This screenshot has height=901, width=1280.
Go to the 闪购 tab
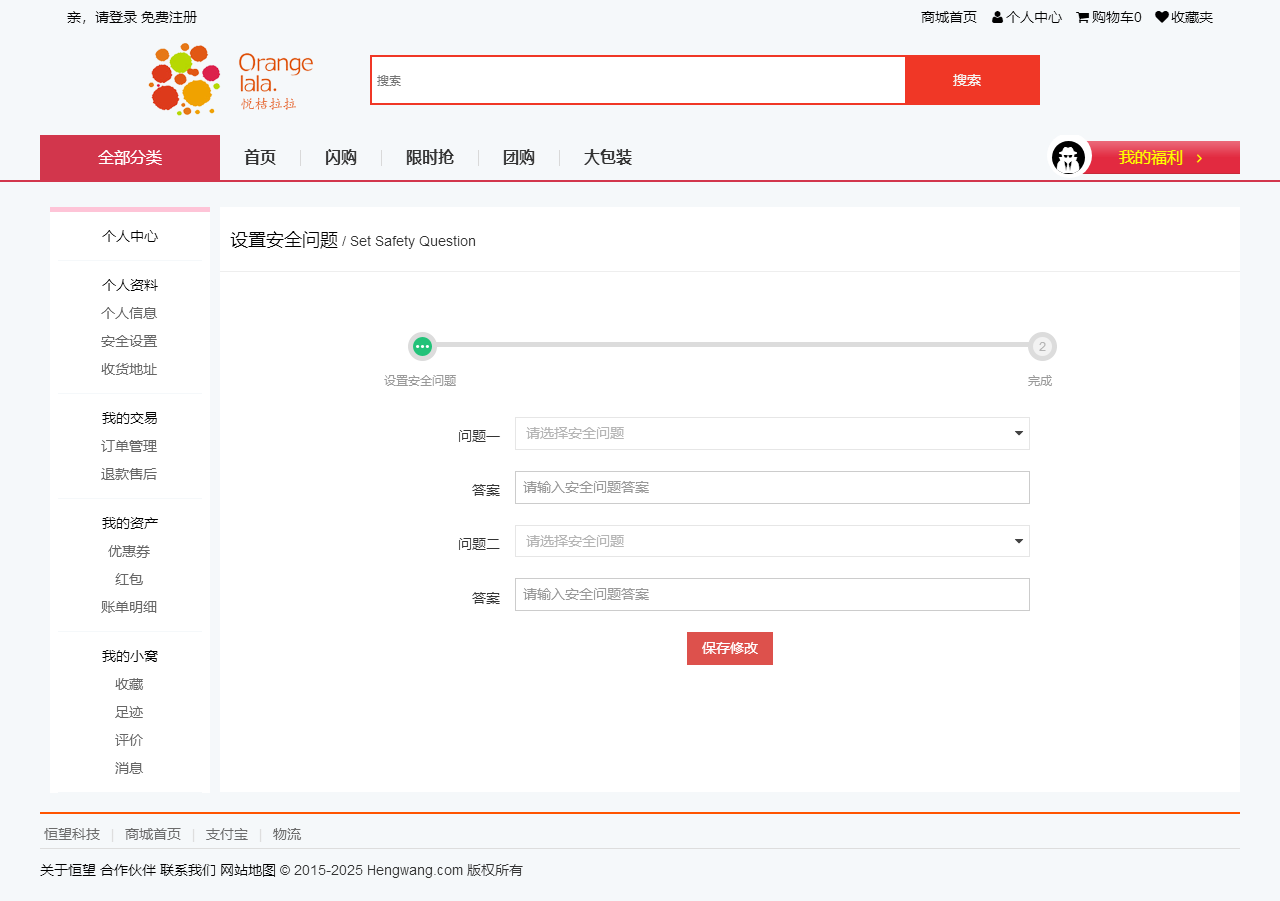[341, 158]
